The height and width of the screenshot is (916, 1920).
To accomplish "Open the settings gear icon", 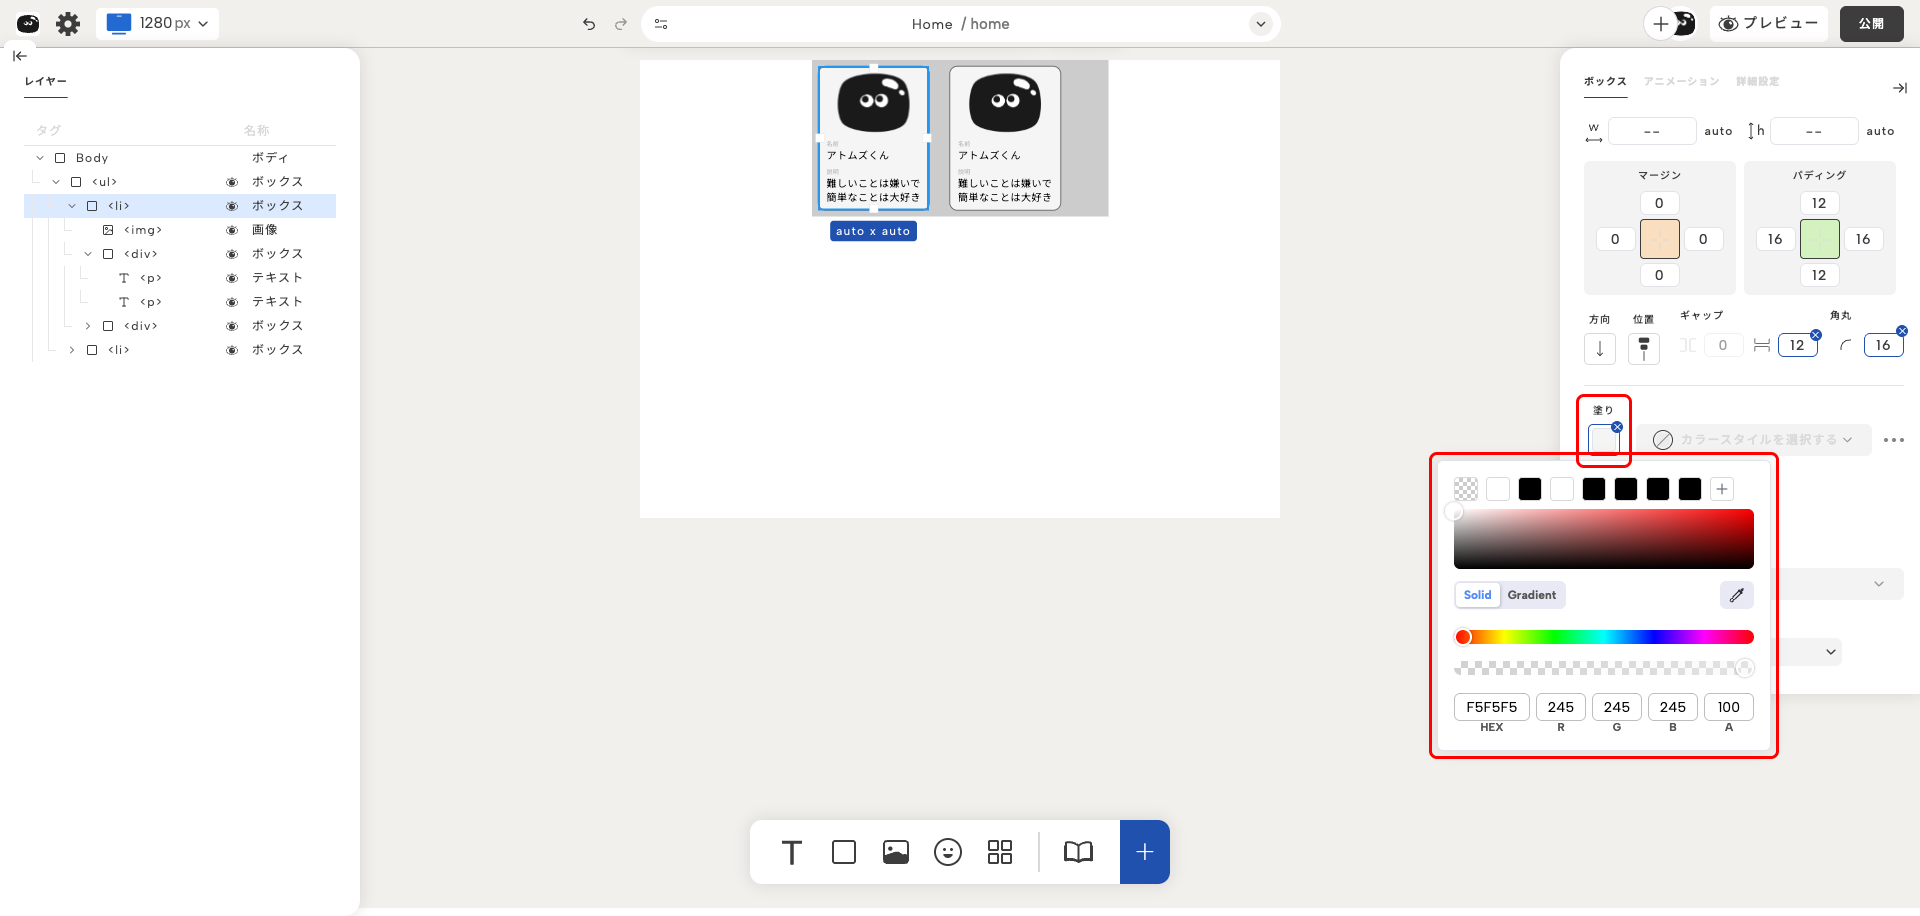I will [x=68, y=24].
